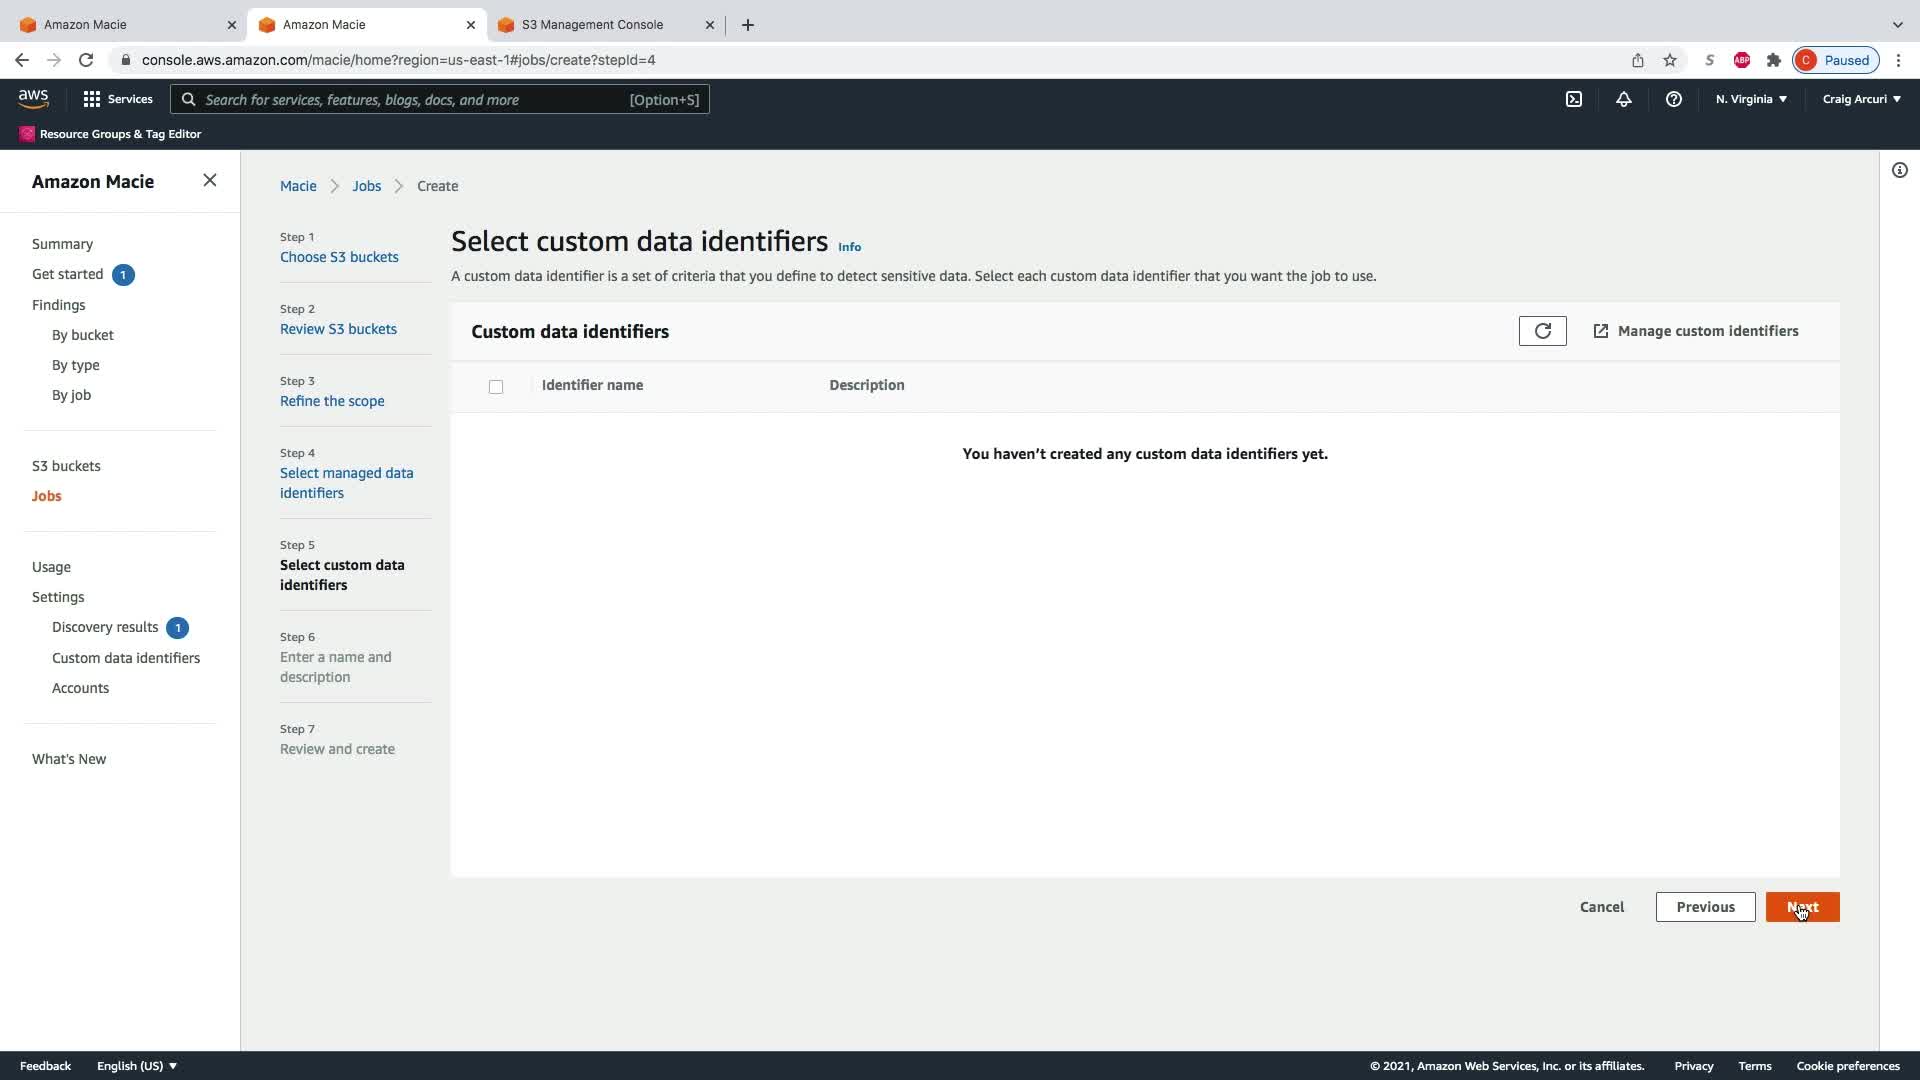Expand the N. Virginia region dropdown
The width and height of the screenshot is (1920, 1080).
pyautogui.click(x=1751, y=99)
